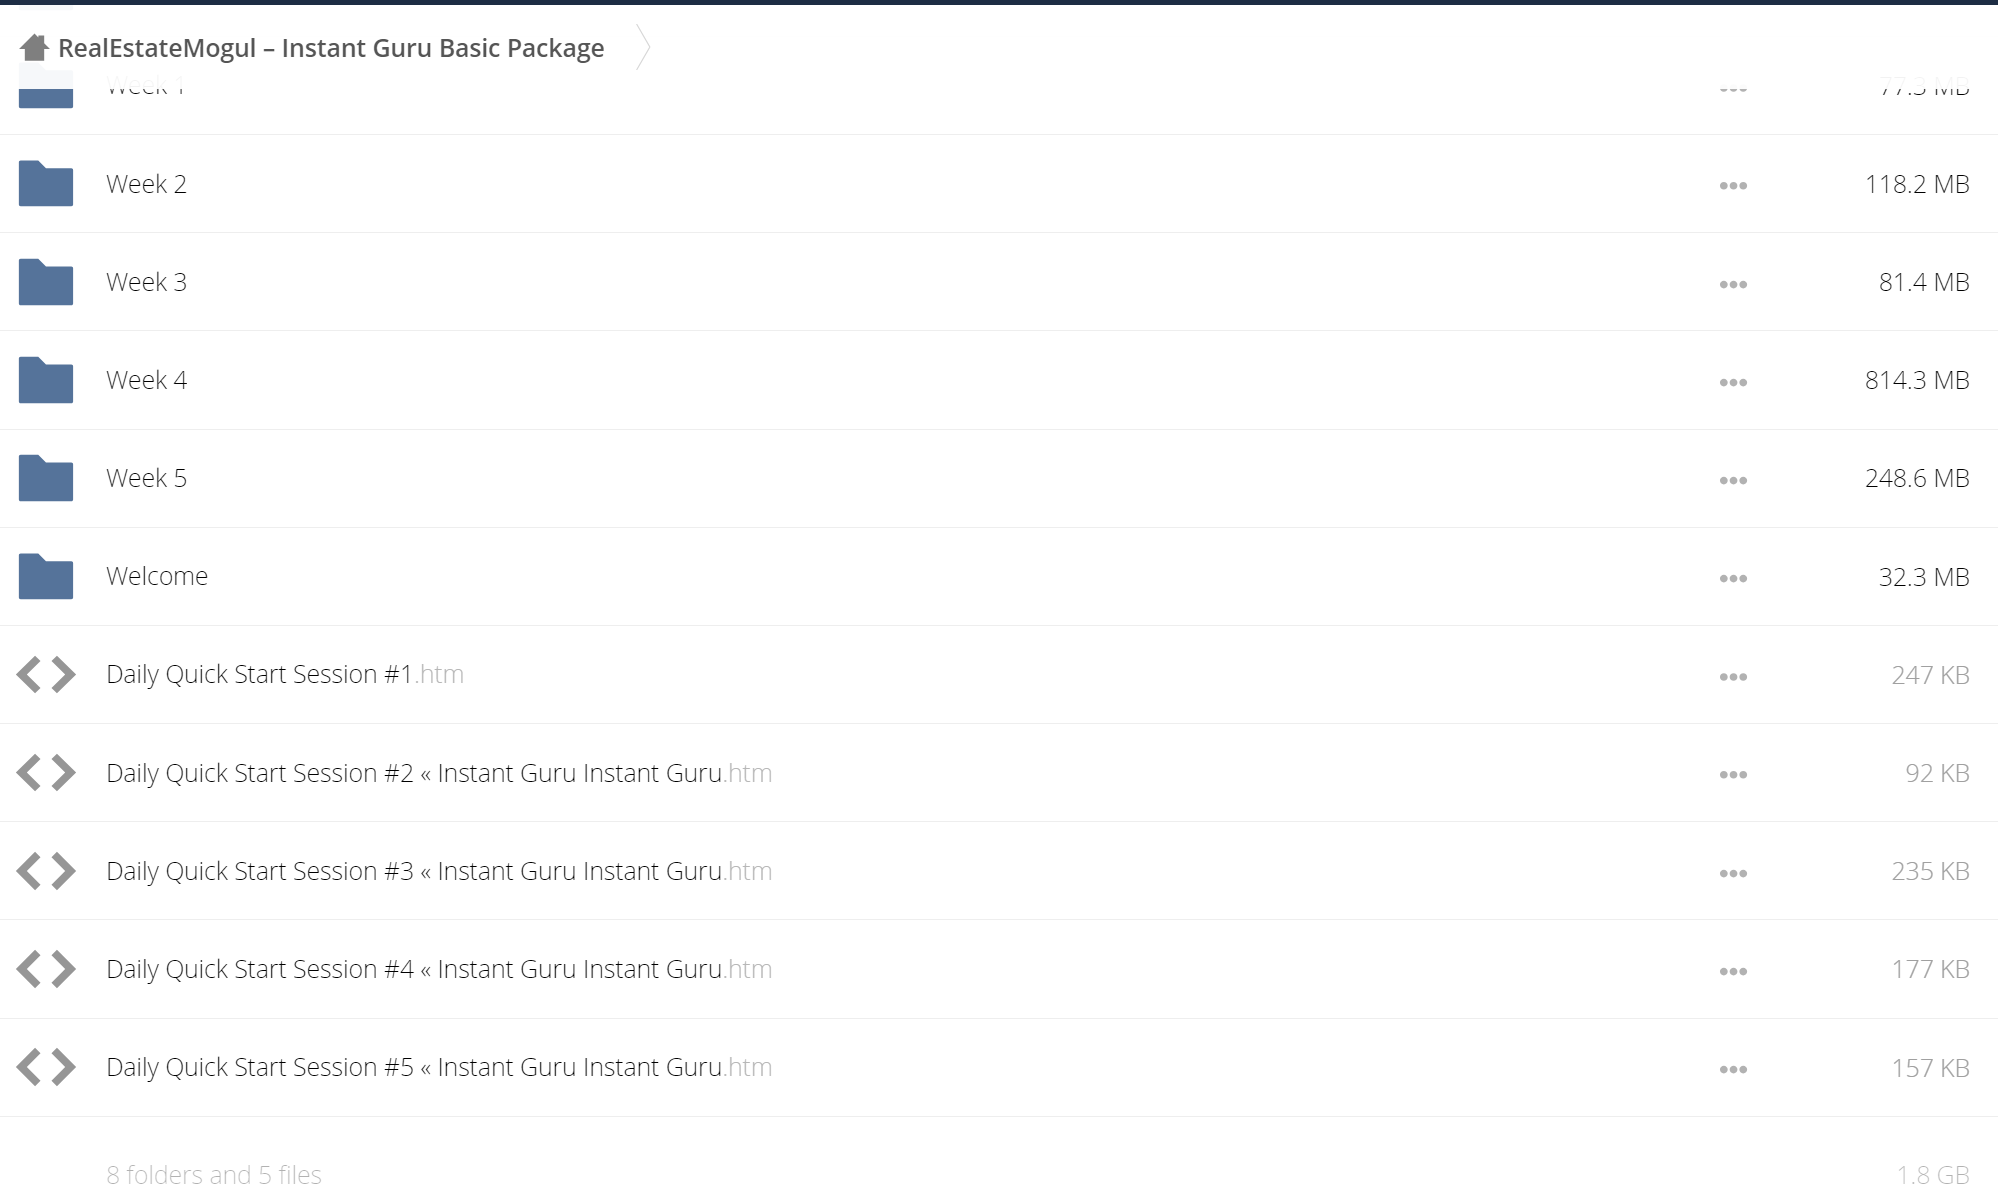
Task: Open the Welcome folder icon
Action: pyautogui.click(x=46, y=575)
